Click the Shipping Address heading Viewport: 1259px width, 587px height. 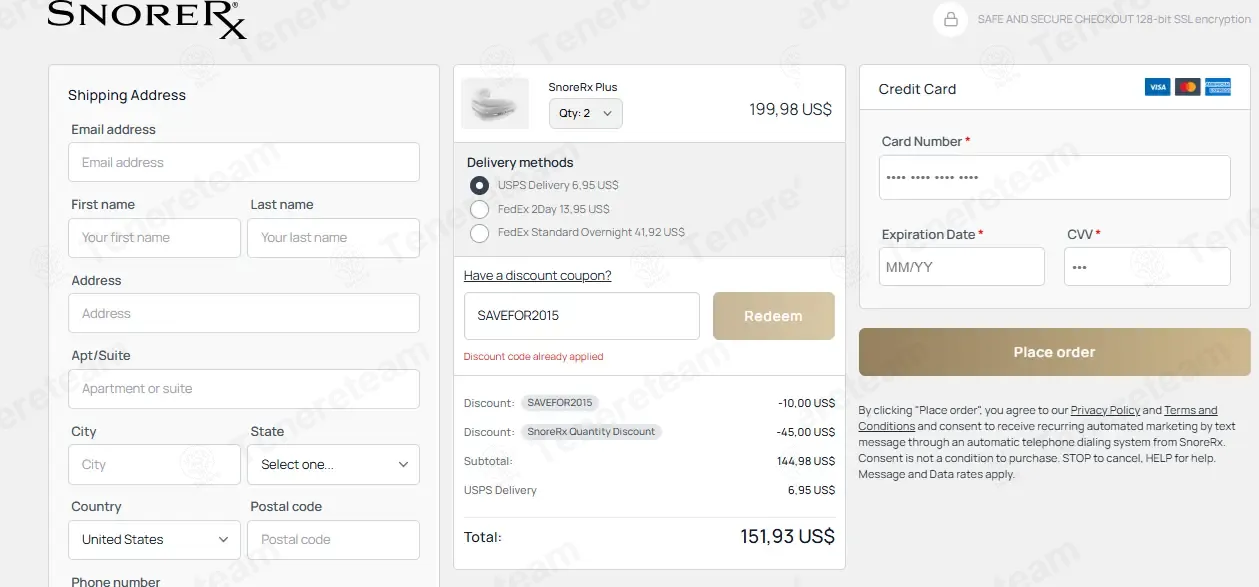pyautogui.click(x=127, y=95)
